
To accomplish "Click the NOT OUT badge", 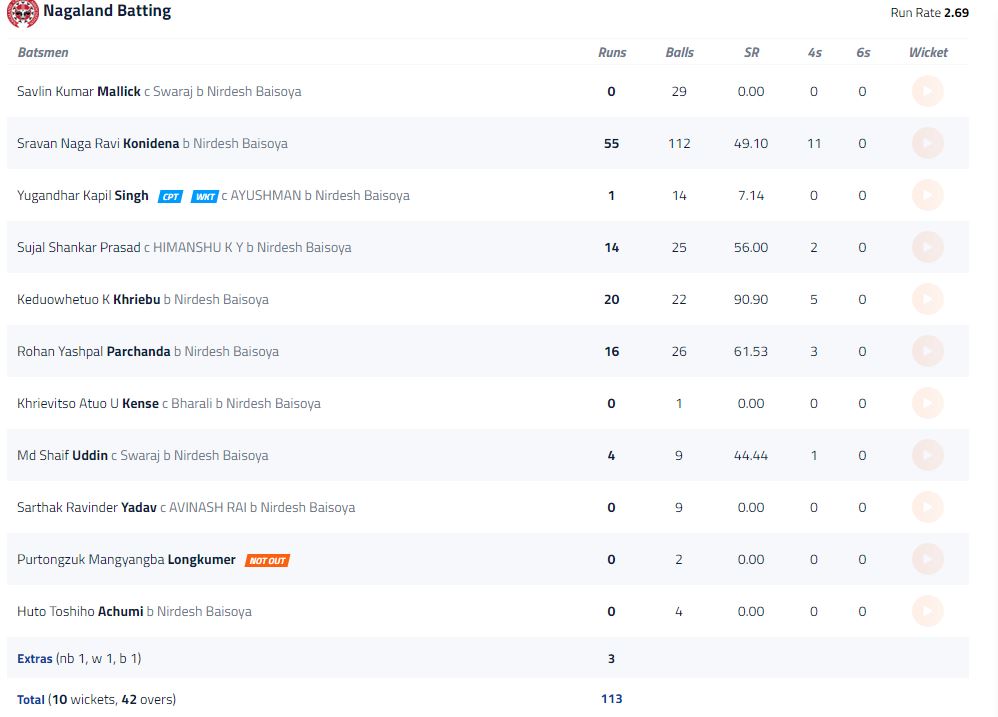I will [267, 560].
